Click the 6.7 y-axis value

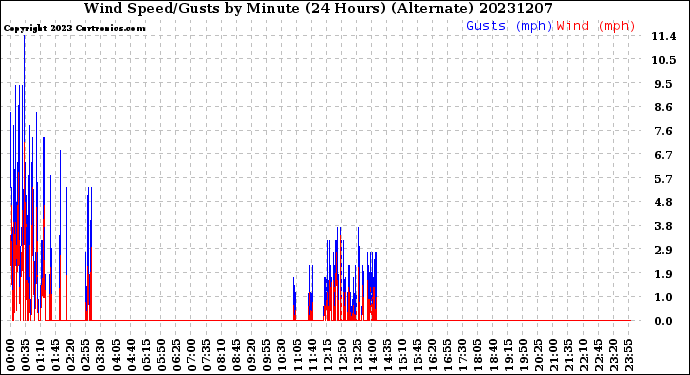[664, 155]
